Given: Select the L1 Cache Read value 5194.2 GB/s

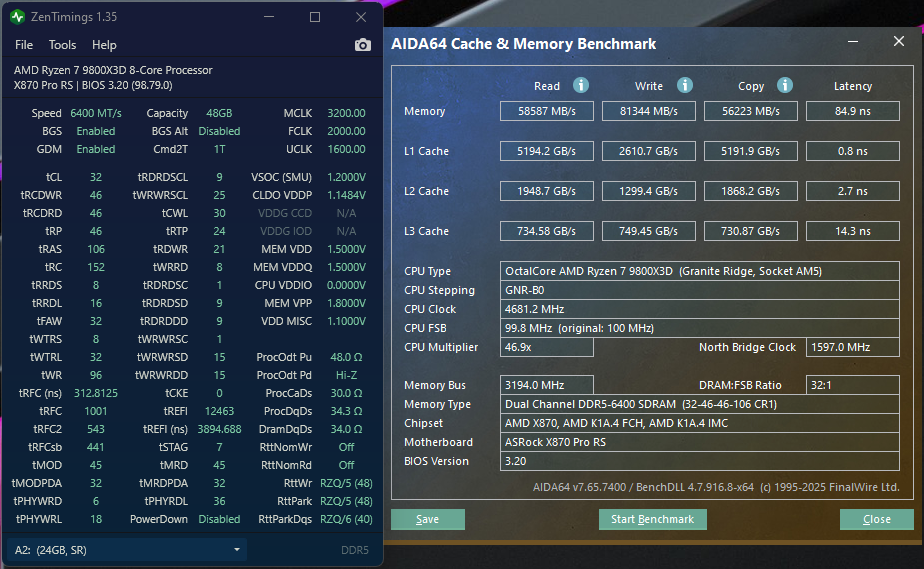Looking at the screenshot, I should coord(547,151).
